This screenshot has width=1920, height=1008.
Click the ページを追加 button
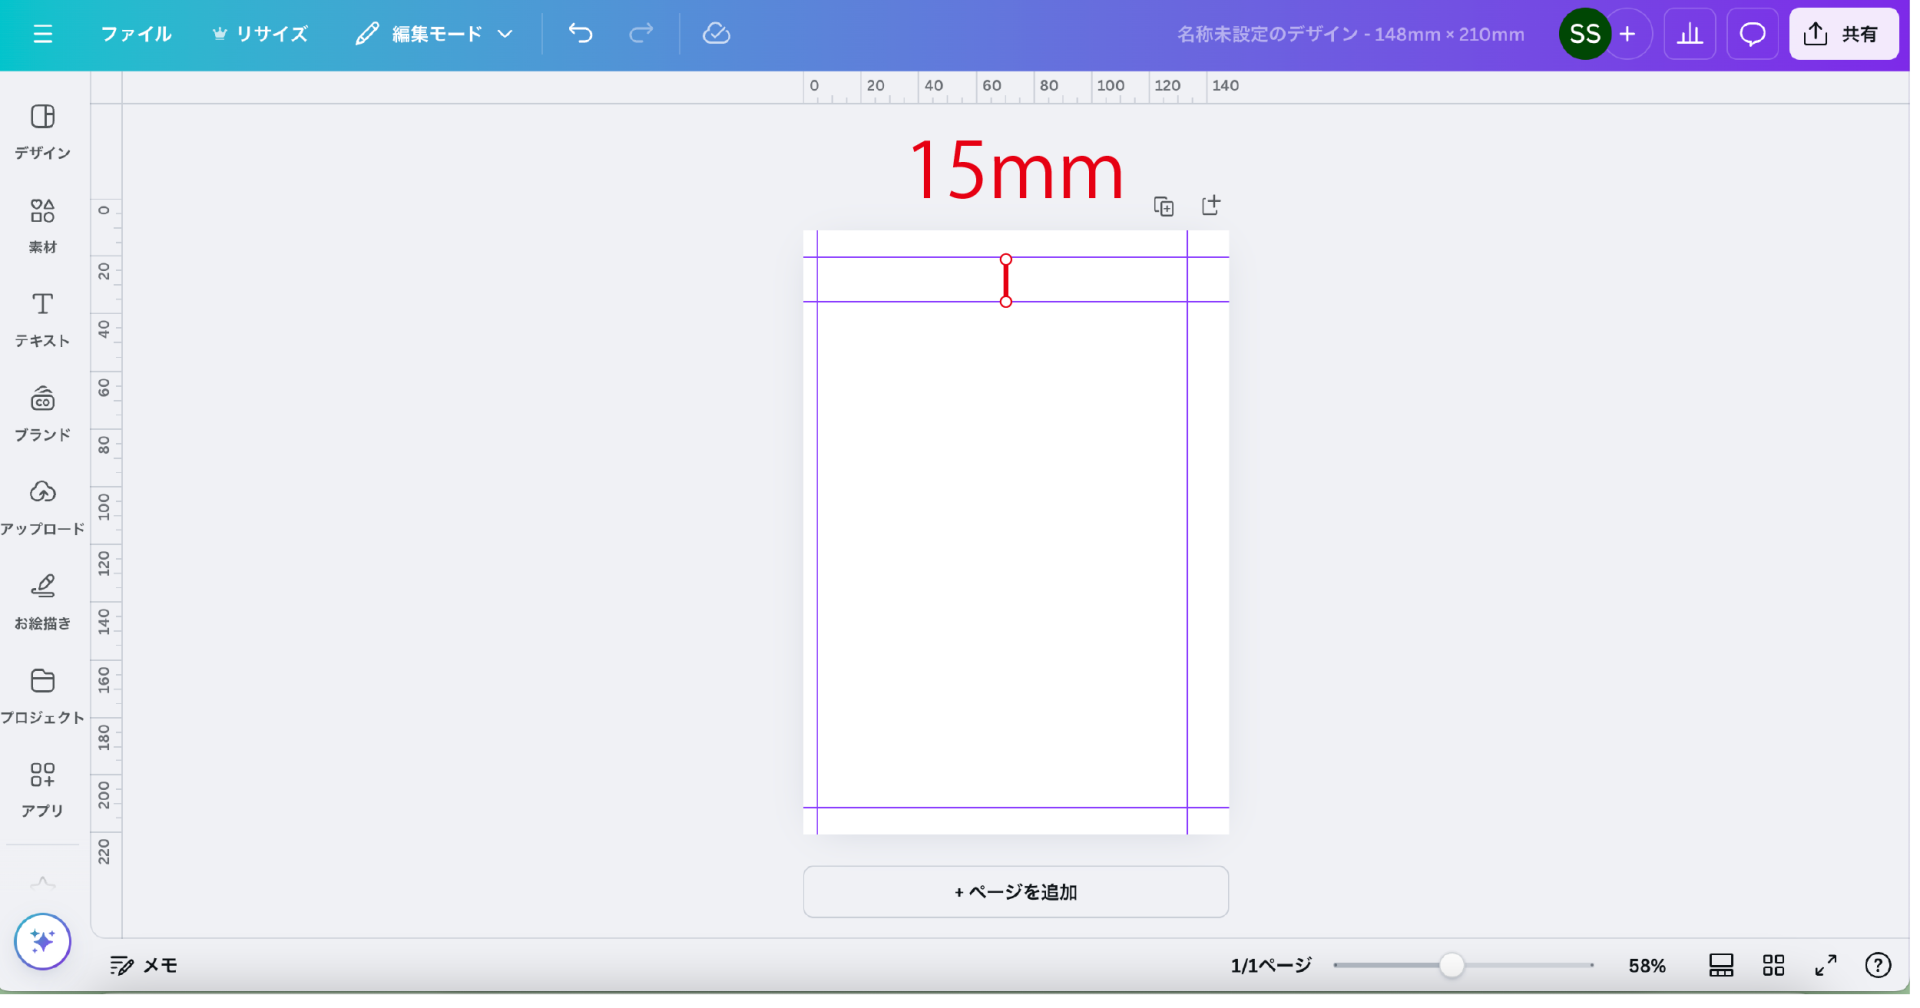[x=1015, y=891]
